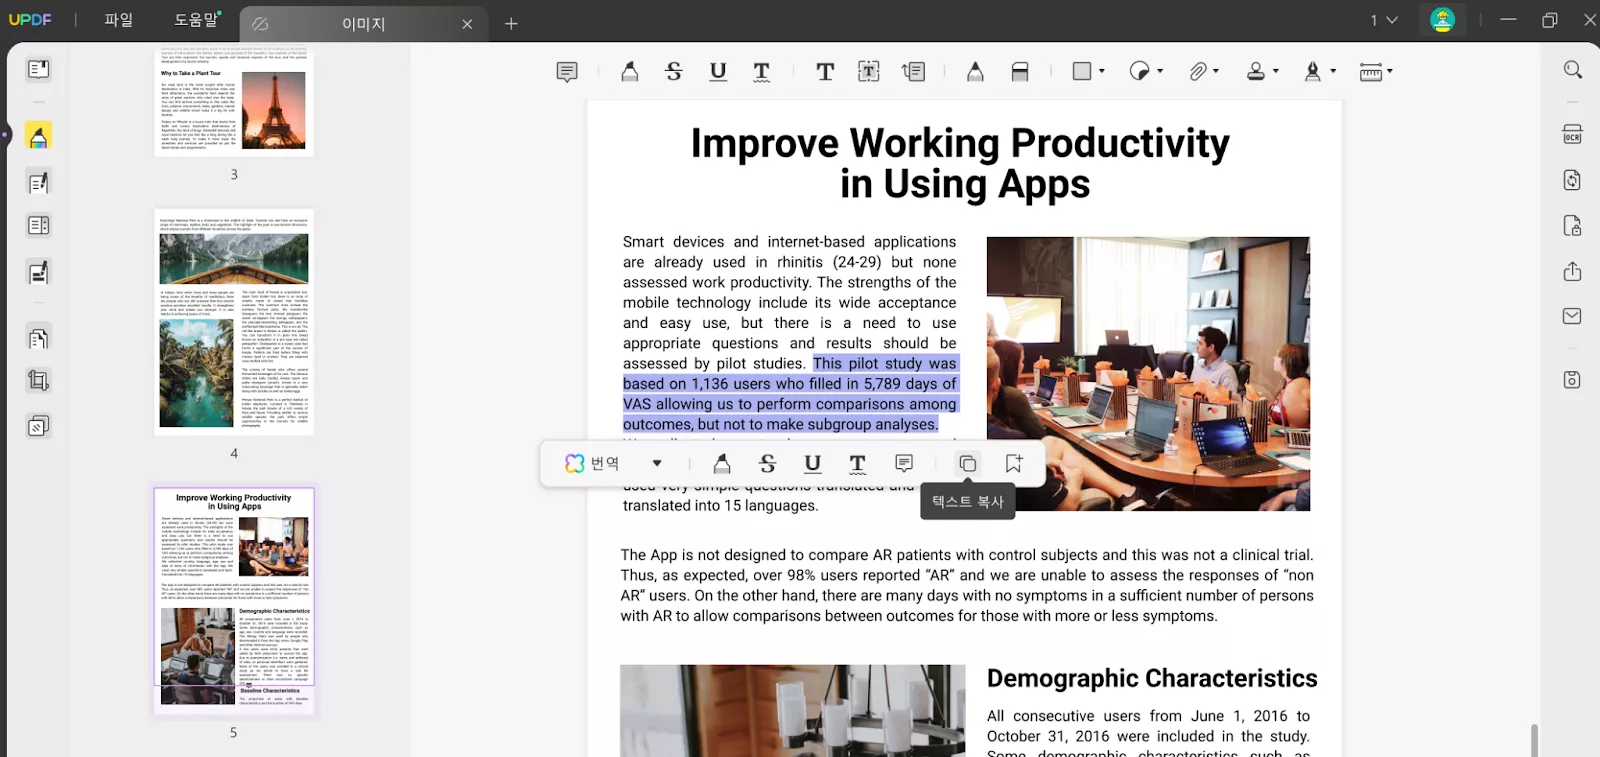Select the Text box tool in top toolbar
This screenshot has width=1600, height=757.
point(869,72)
